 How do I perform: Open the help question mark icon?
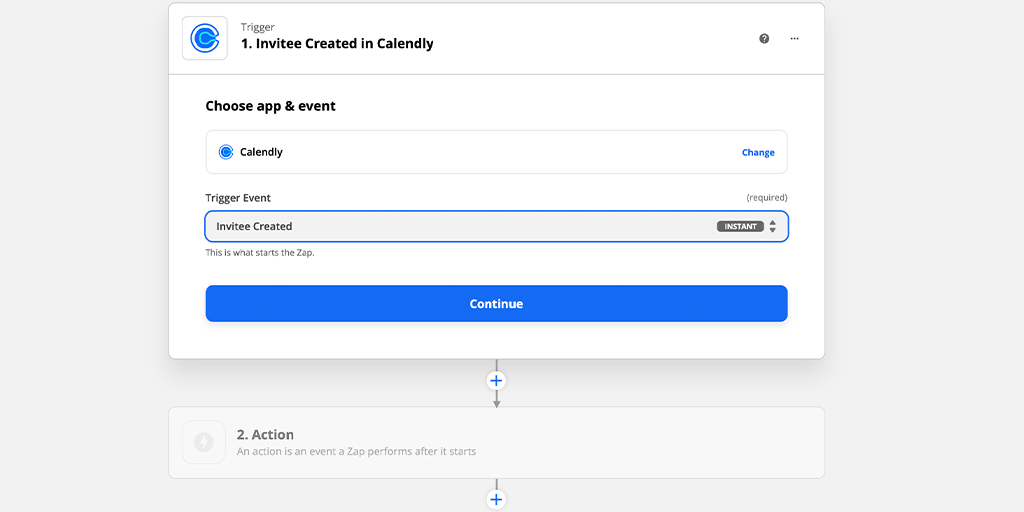(x=764, y=39)
